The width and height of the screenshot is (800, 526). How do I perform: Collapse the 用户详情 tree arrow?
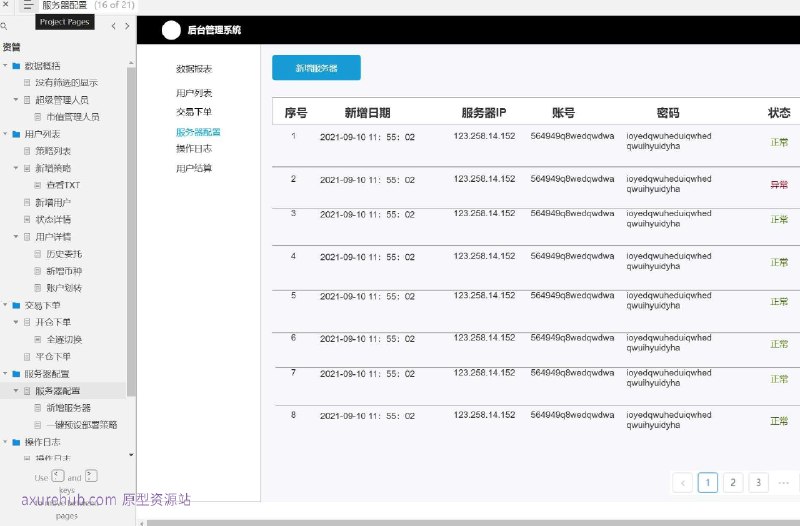tap(16, 237)
